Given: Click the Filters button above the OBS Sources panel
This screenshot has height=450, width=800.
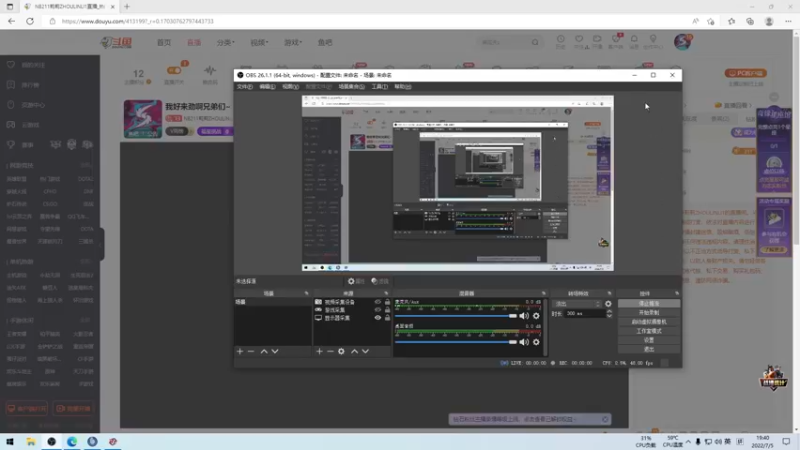Looking at the screenshot, I should click(380, 281).
